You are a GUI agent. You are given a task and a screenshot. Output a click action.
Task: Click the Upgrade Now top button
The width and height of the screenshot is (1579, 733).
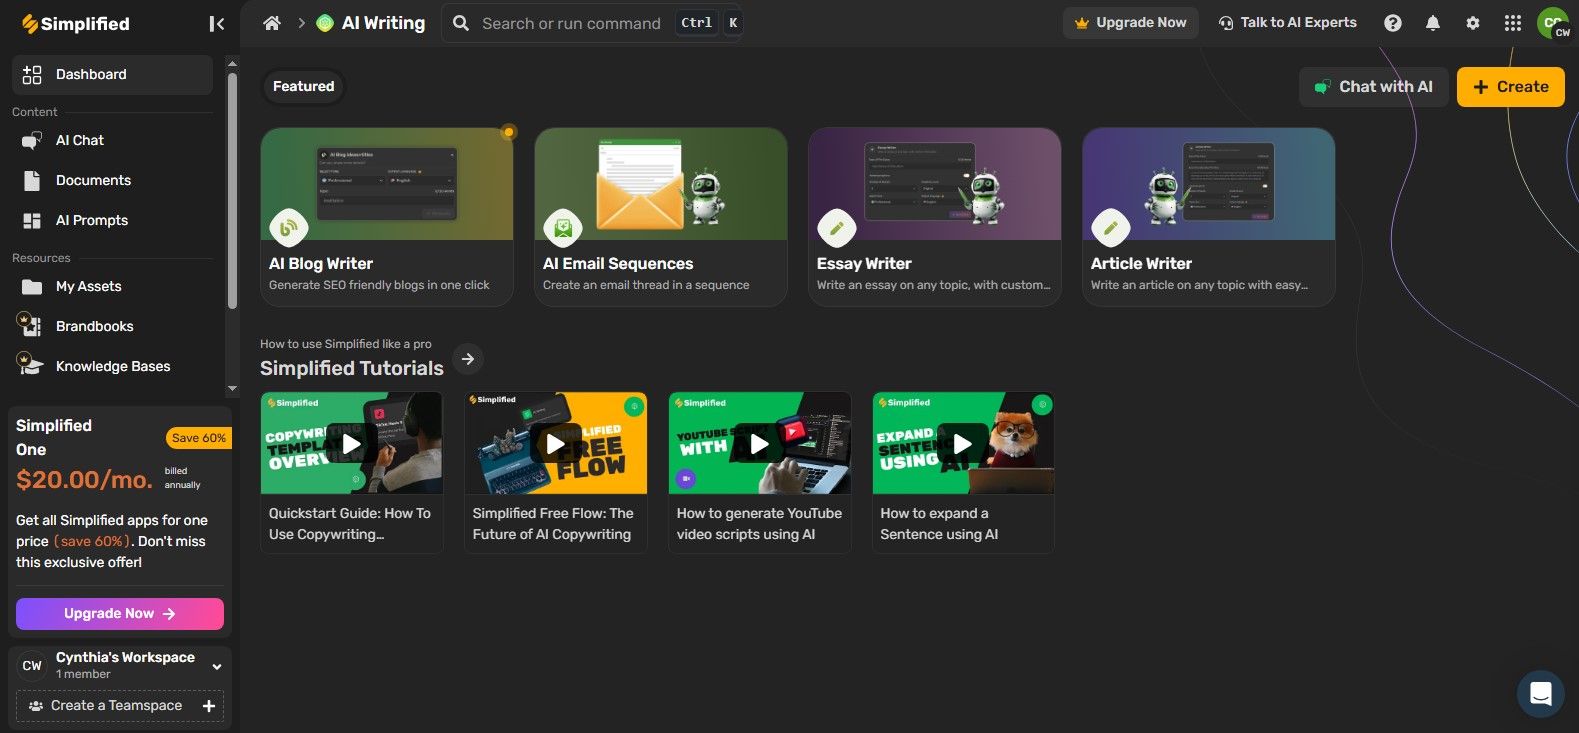(x=1131, y=23)
